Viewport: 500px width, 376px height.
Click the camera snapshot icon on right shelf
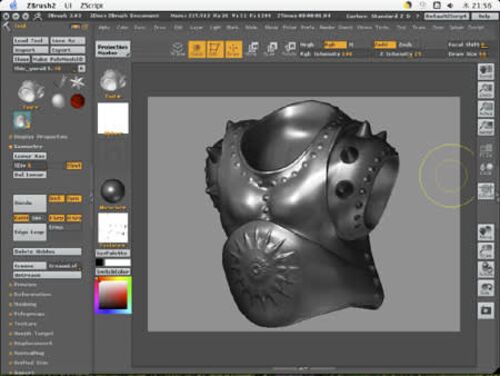point(486,311)
